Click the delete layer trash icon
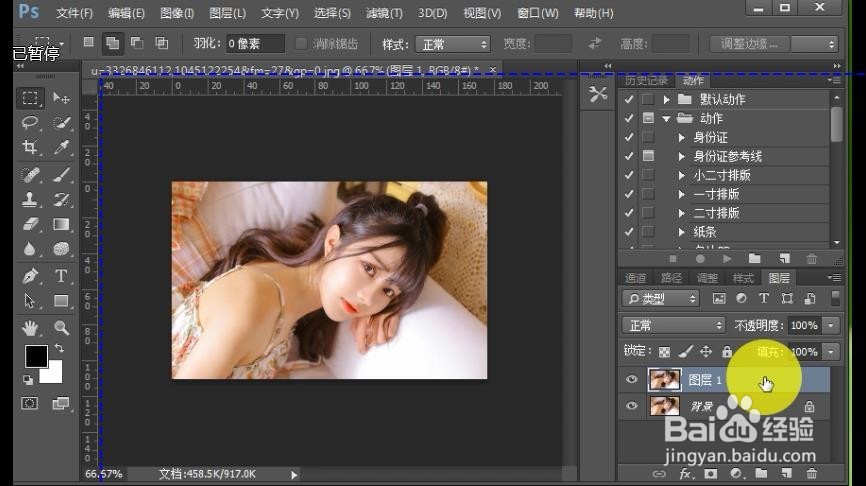Image resolution: width=866 pixels, height=486 pixels. point(811,473)
